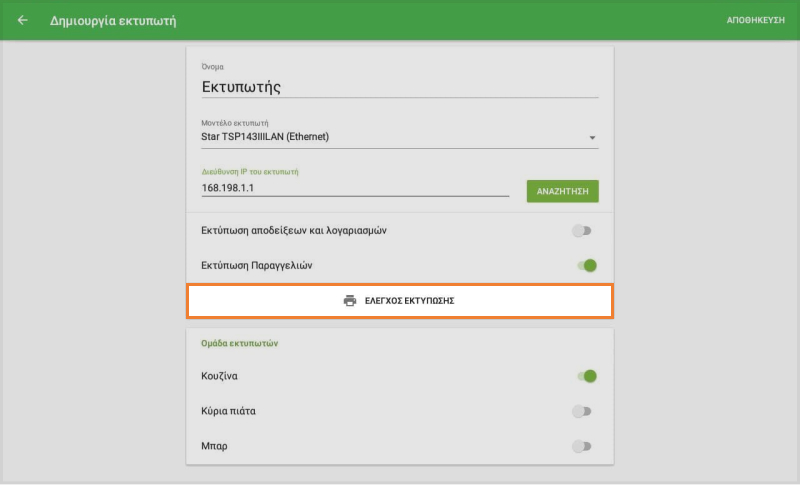The width and height of the screenshot is (800, 485).
Task: Click the IP address field 168.198.1.1
Action: pyautogui.click(x=355, y=188)
